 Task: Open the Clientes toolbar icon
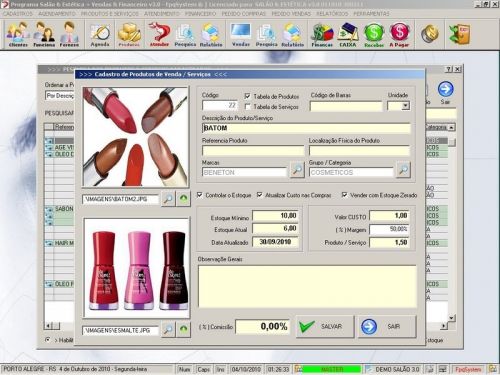point(18,34)
